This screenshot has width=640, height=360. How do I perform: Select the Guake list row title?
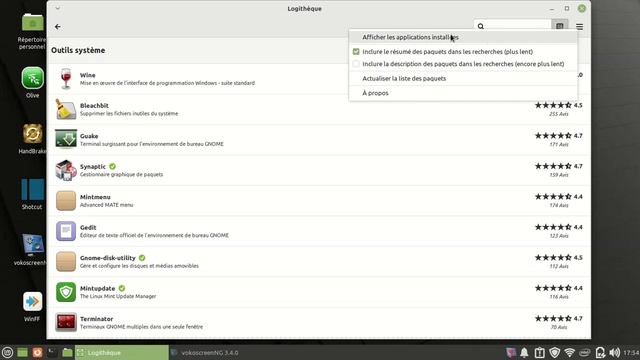point(89,136)
